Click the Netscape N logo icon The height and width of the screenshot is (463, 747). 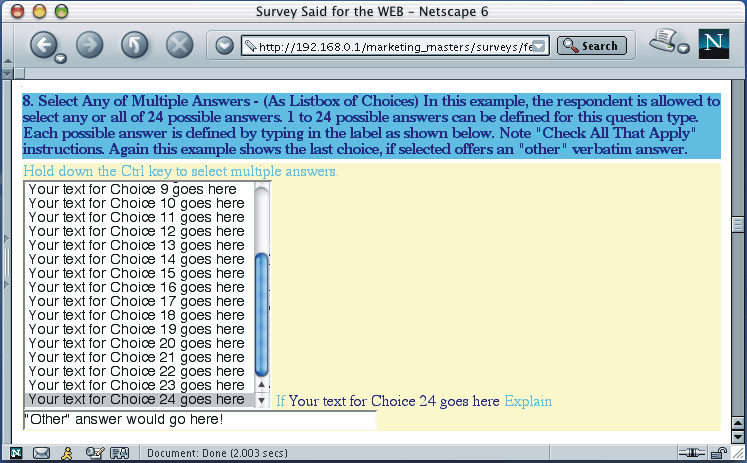tap(714, 44)
